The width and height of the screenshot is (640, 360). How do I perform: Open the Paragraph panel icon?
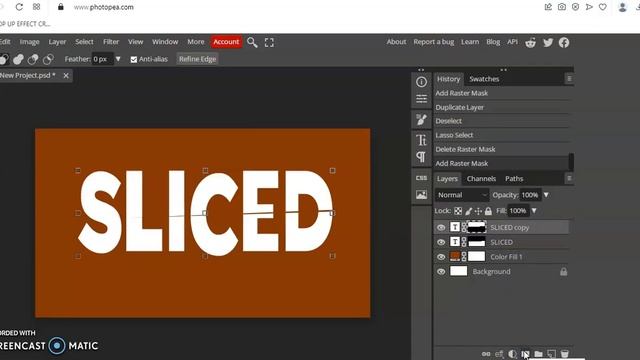421,157
